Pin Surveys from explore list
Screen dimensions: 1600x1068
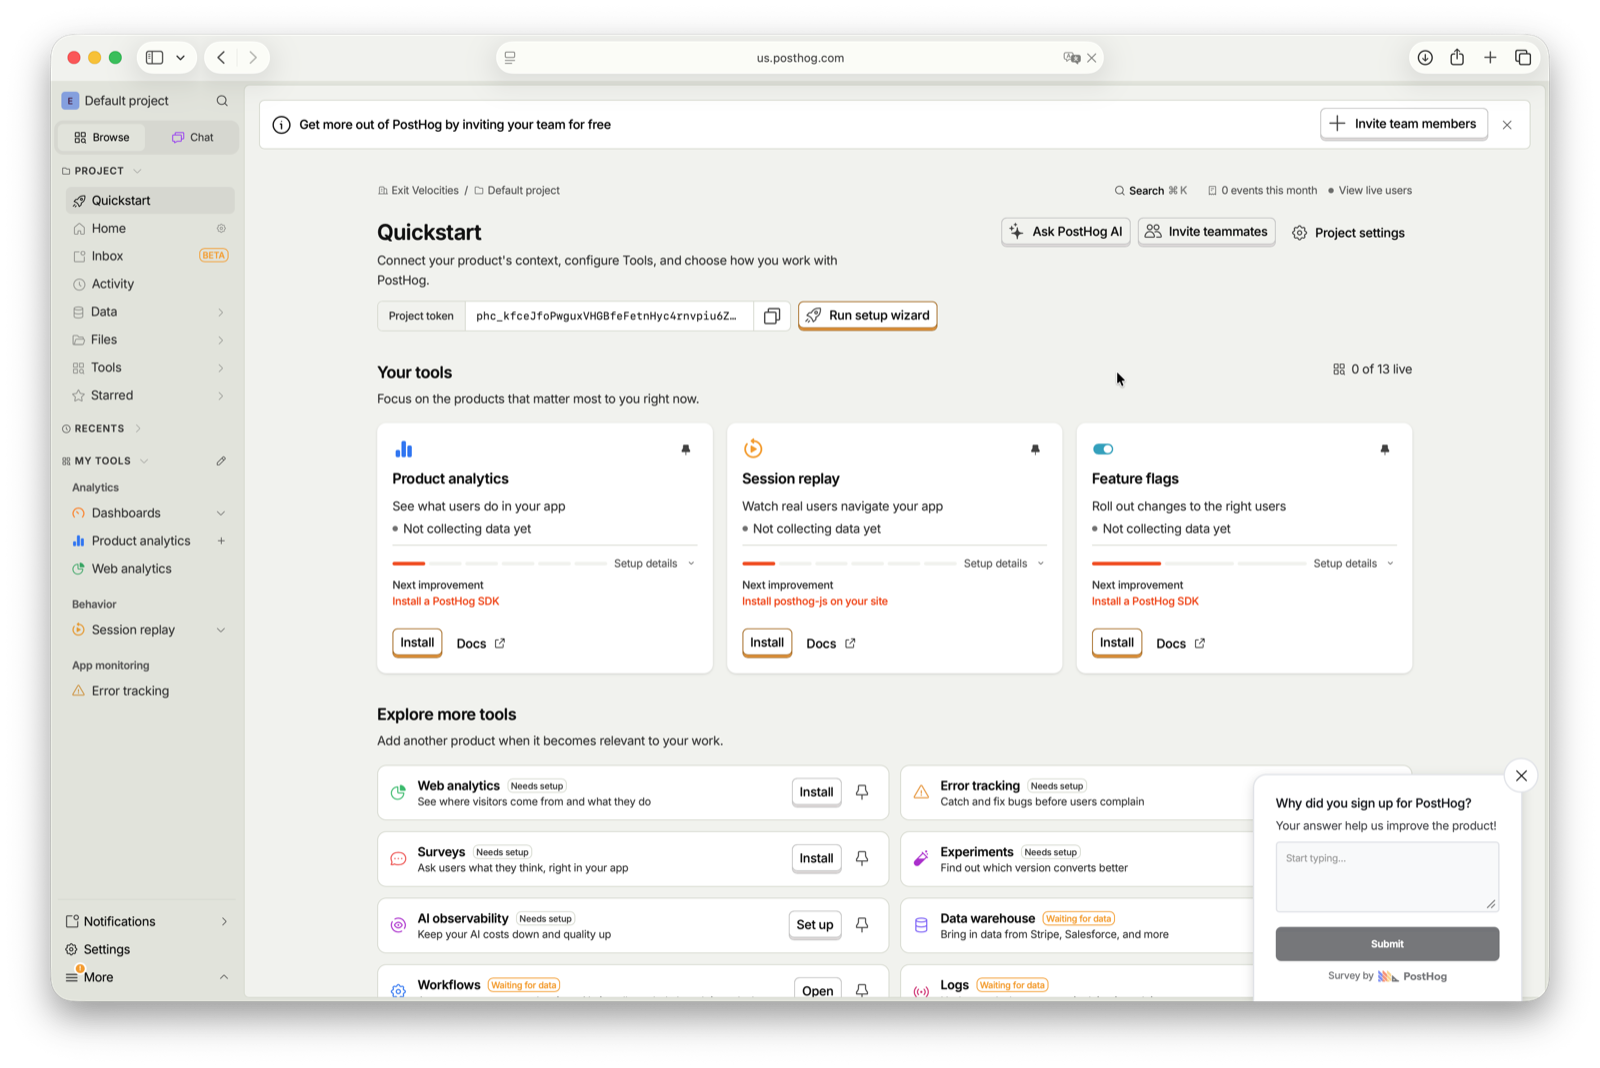862,858
